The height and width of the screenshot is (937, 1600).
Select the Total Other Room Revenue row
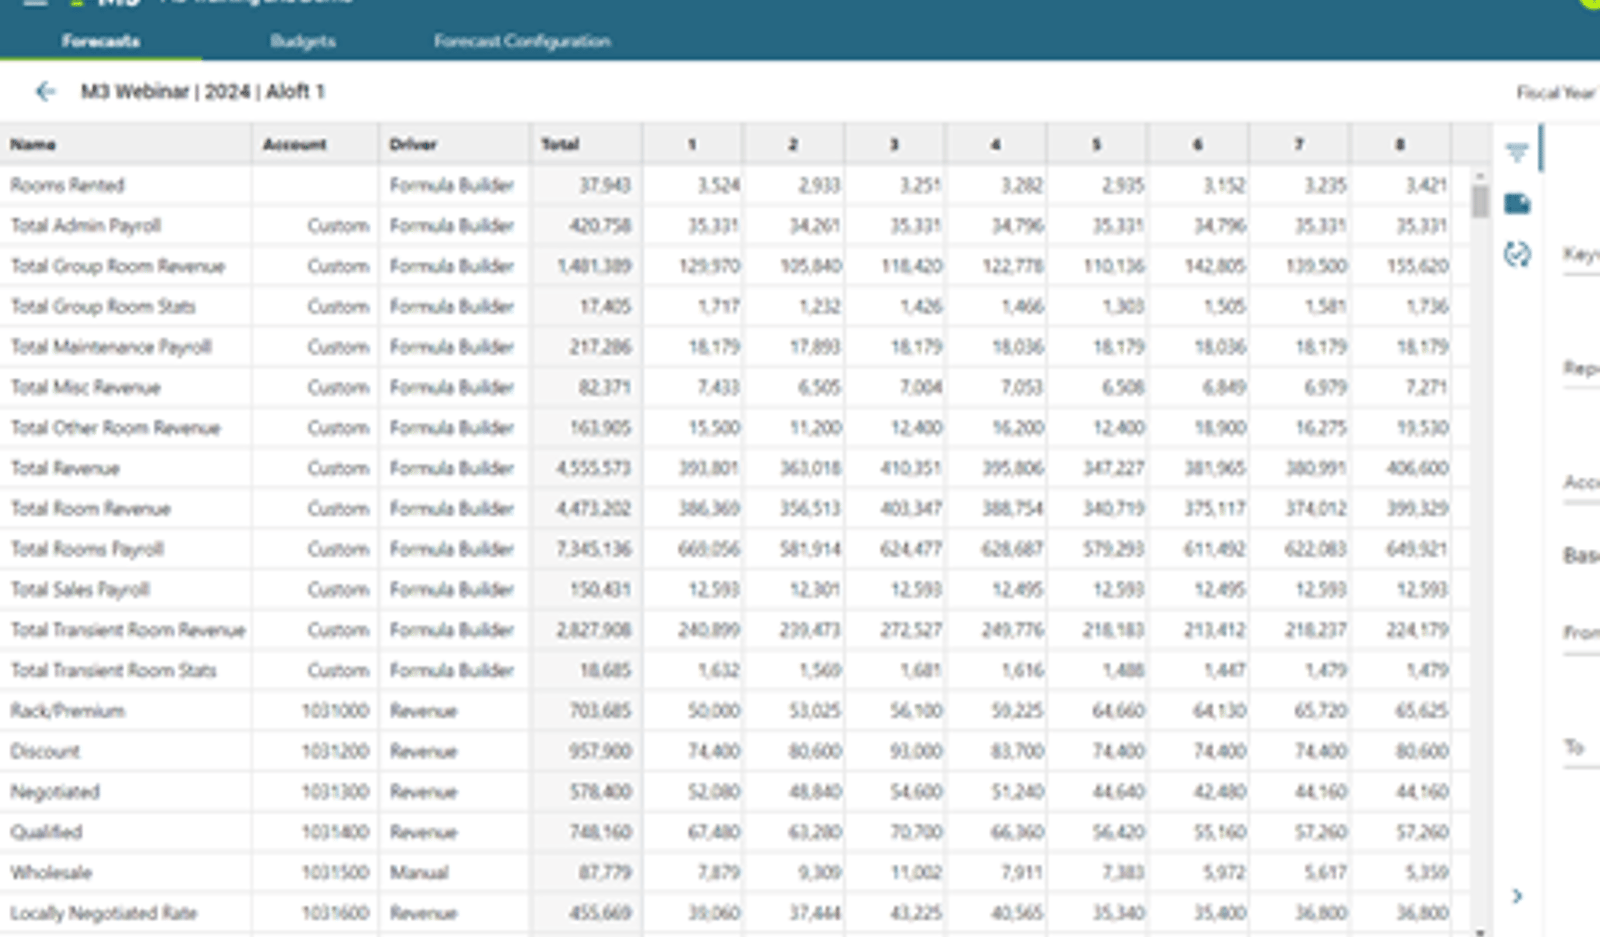(115, 428)
